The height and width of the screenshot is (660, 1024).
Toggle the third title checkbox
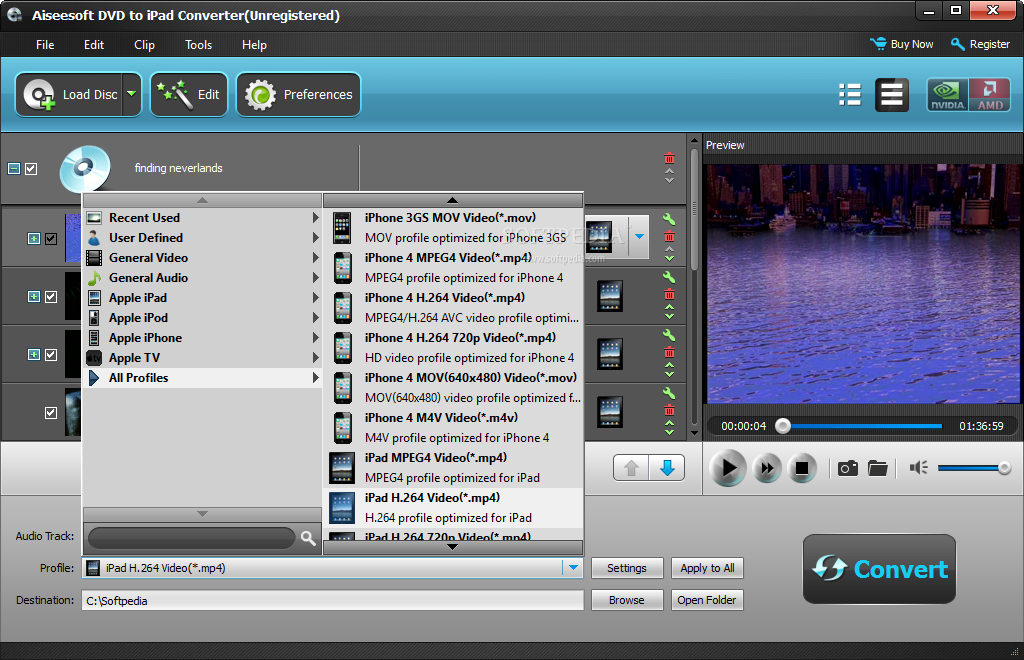point(51,354)
